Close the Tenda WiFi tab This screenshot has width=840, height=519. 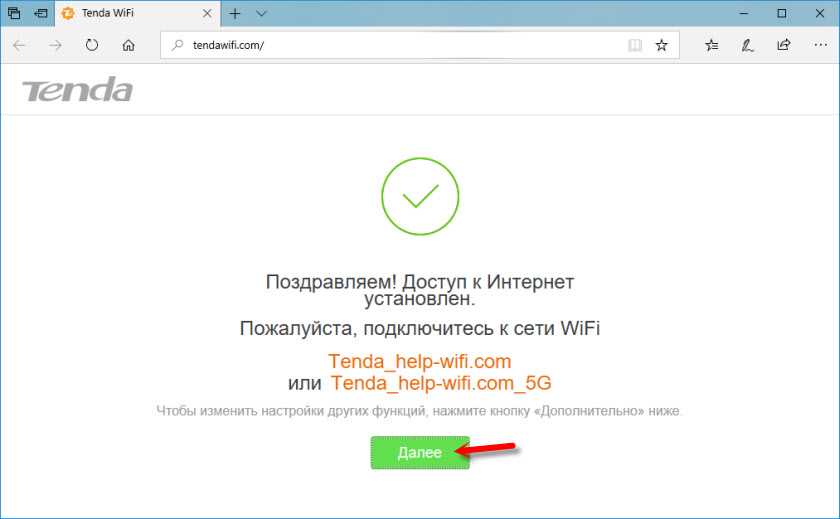tap(207, 13)
